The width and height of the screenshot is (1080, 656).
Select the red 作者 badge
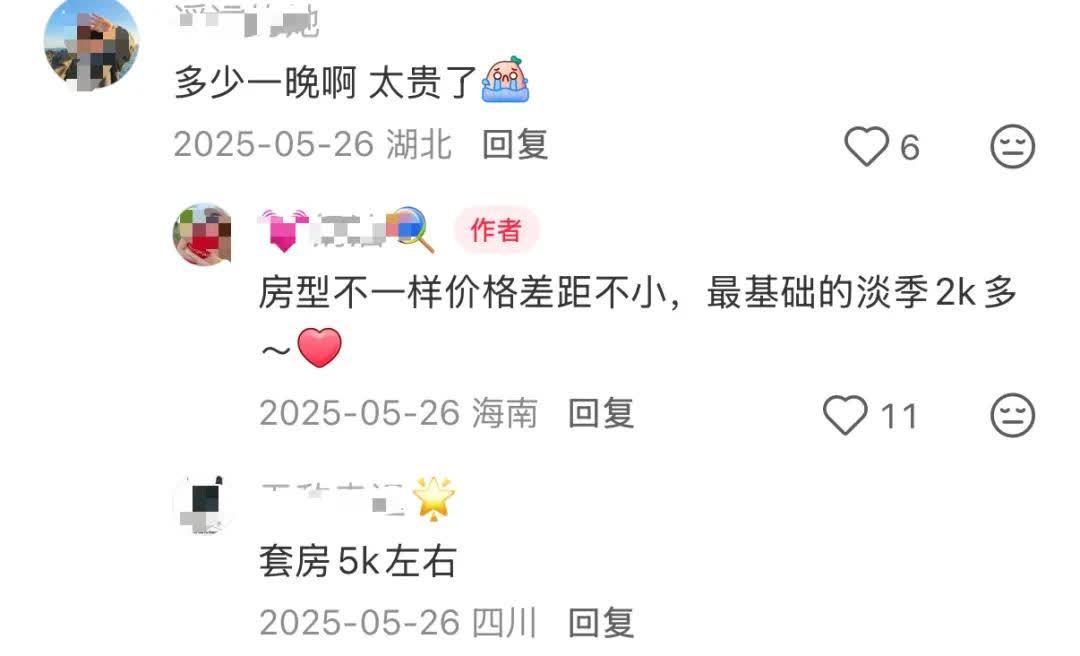point(496,230)
